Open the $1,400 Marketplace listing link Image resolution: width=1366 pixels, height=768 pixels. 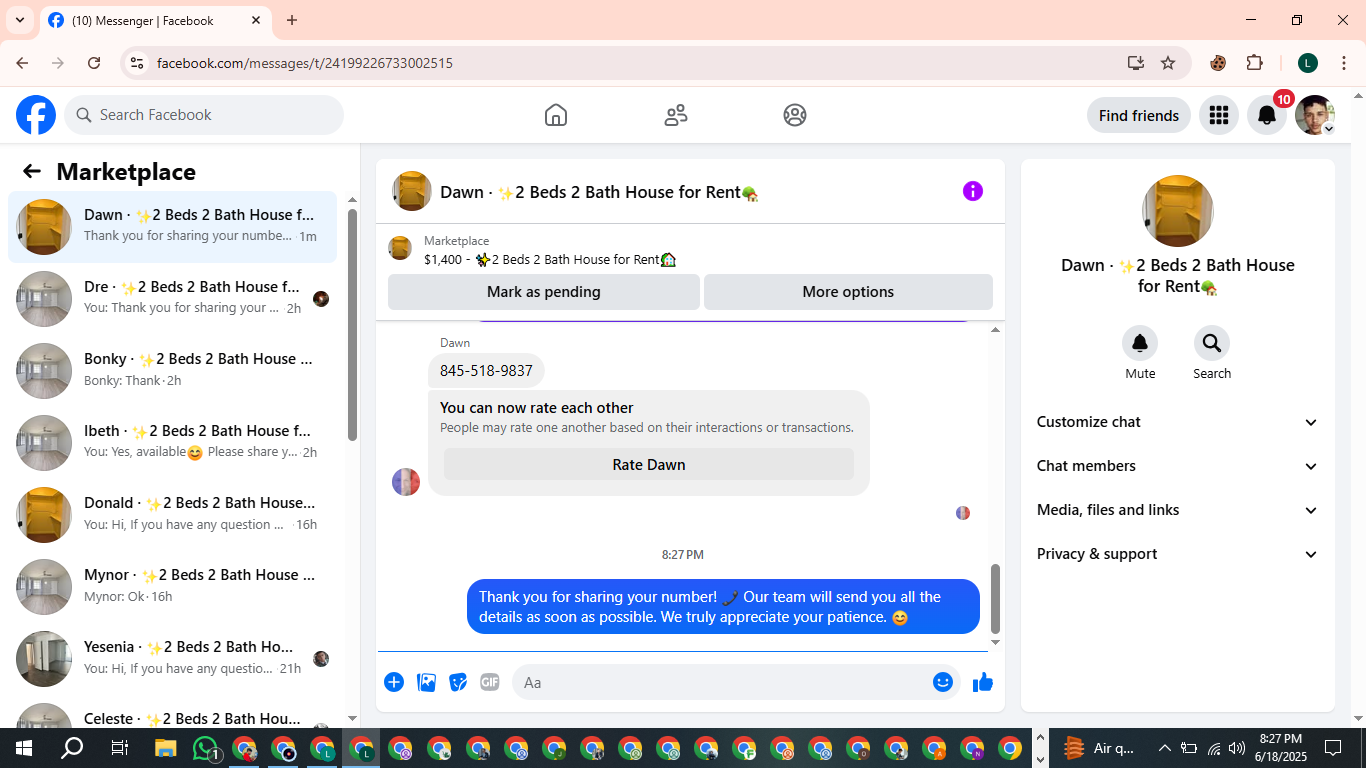(x=550, y=259)
